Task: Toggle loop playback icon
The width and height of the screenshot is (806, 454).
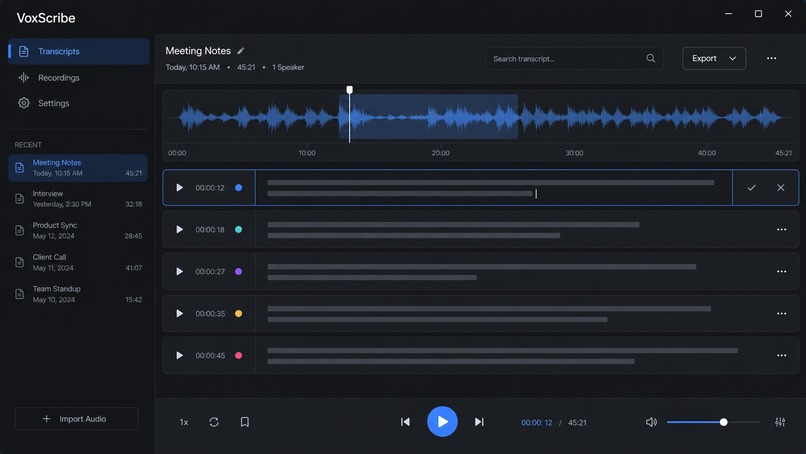Action: coord(214,422)
